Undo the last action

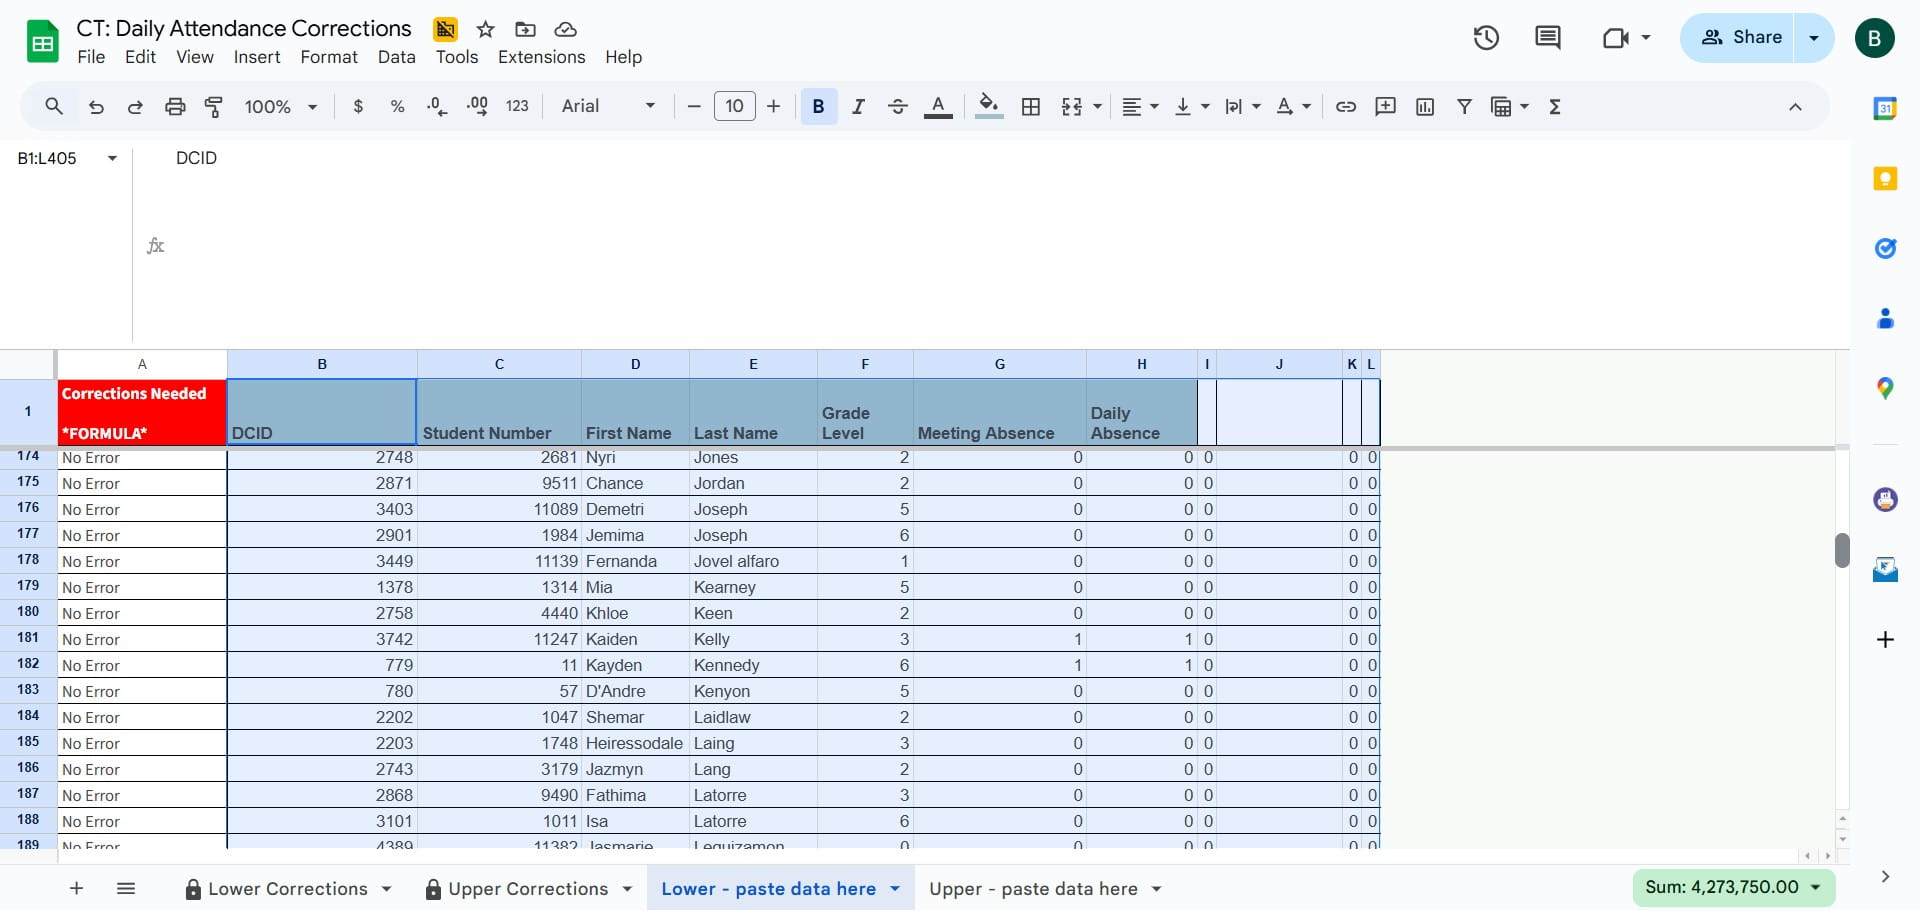96,106
